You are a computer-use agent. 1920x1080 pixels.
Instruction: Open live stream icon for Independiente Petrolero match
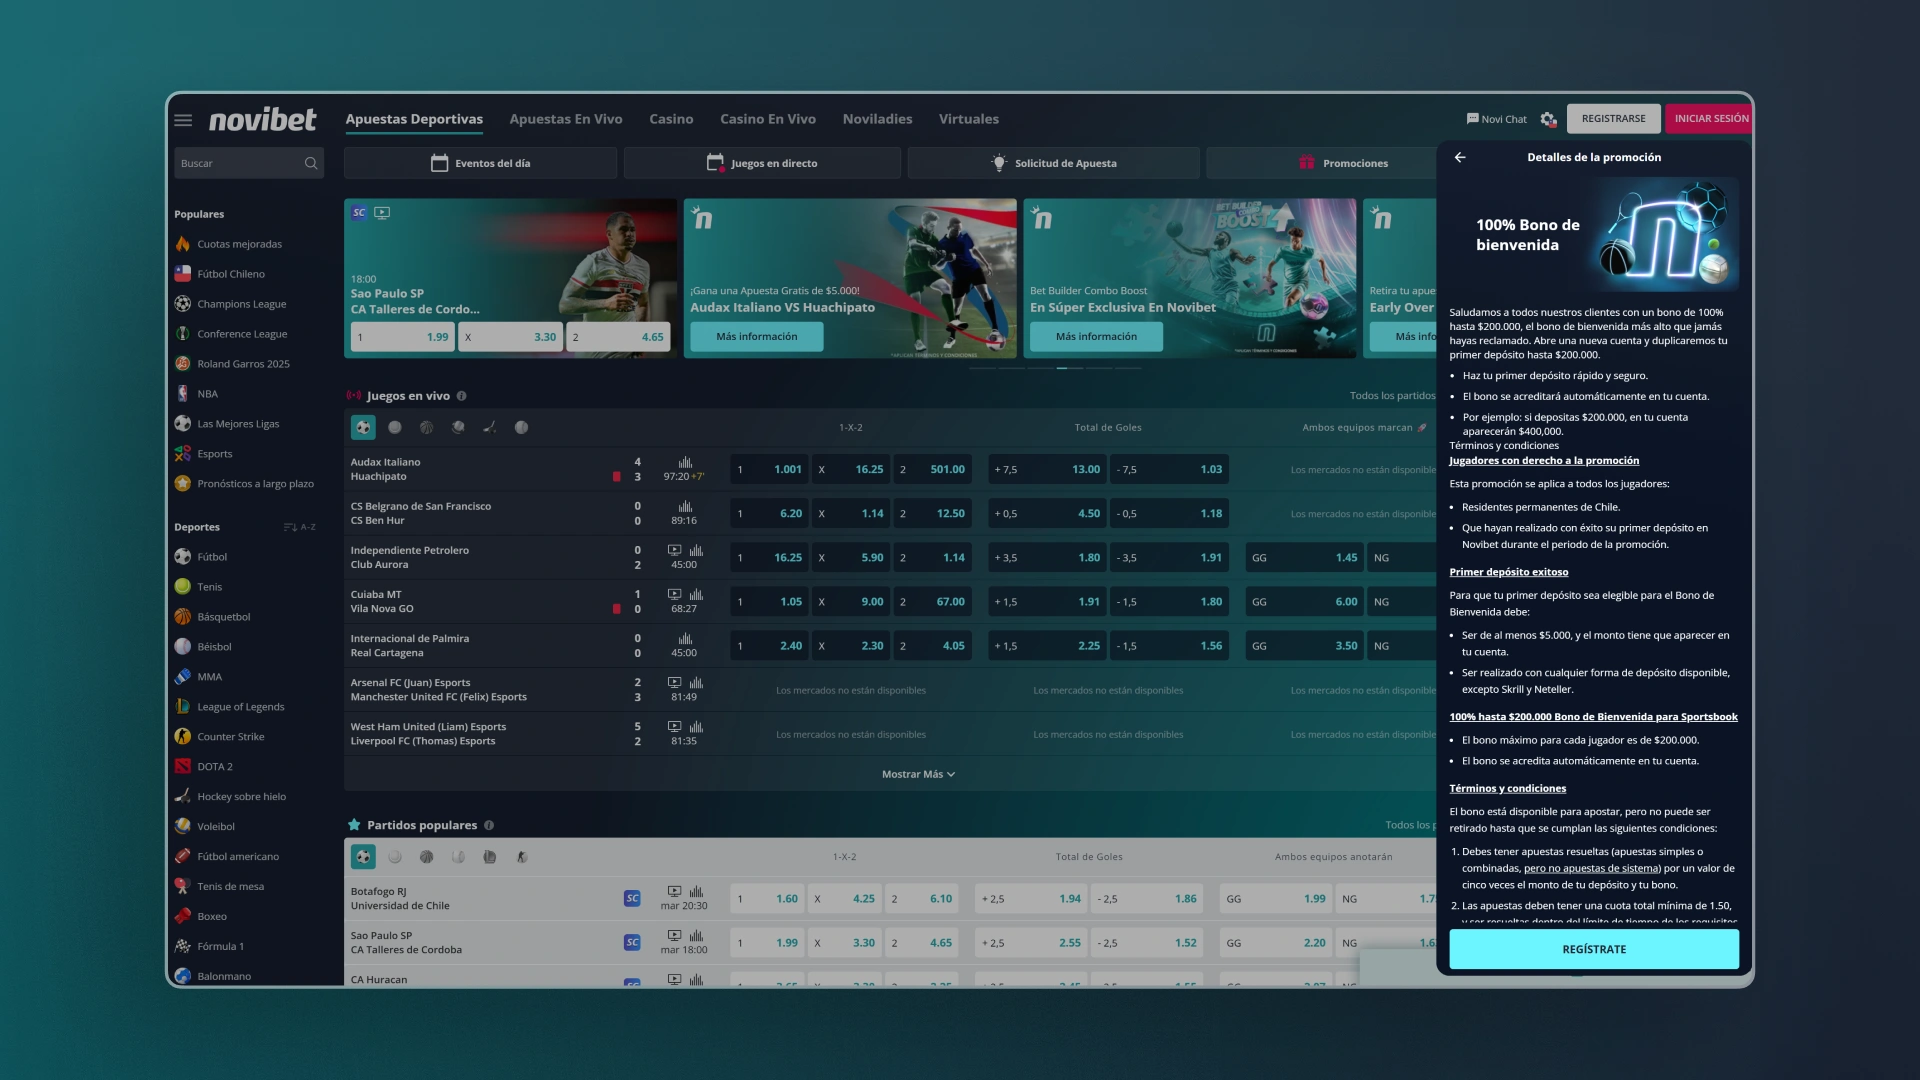(674, 550)
